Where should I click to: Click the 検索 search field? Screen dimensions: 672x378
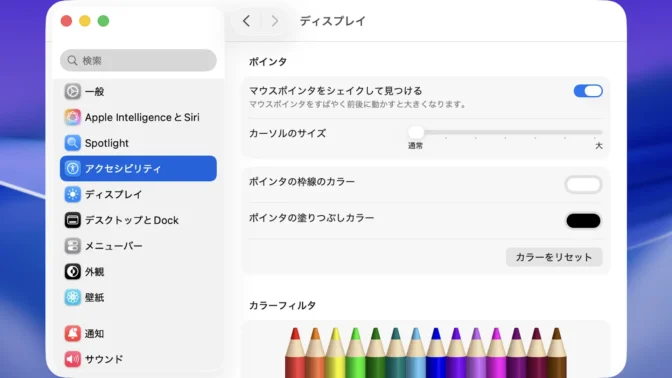coord(138,60)
